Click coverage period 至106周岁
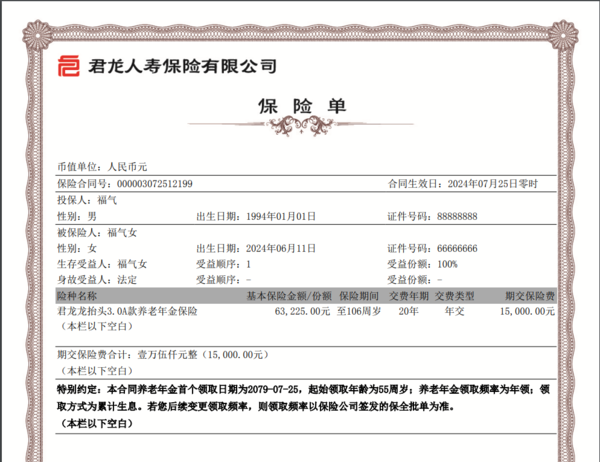Viewport: 600px width, 462px height. click(359, 312)
